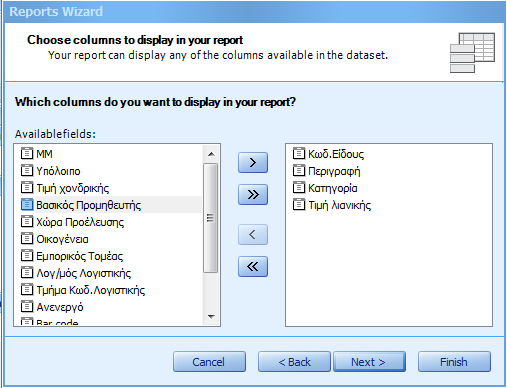The width and height of the screenshot is (507, 388).
Task: Click the field icon beside Κωδ.Είδους
Action: [299, 154]
